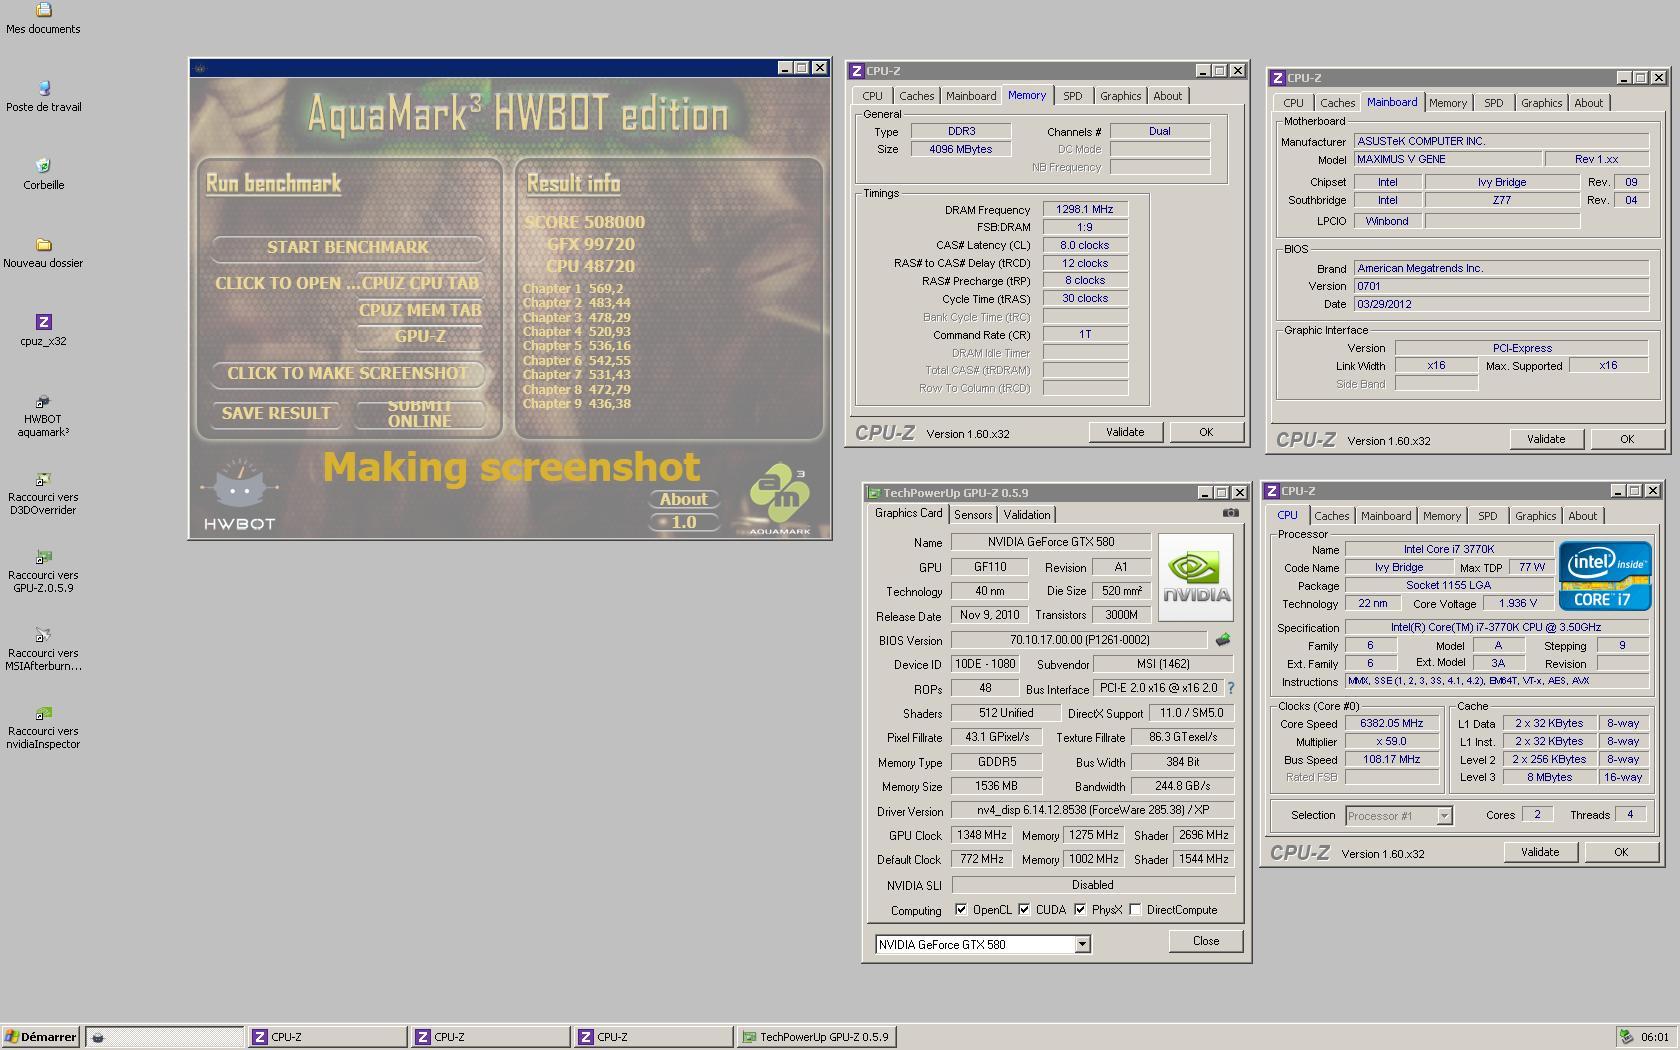The height and width of the screenshot is (1050, 1680).
Task: Click SUBMIT ONLINE button
Action: (419, 413)
